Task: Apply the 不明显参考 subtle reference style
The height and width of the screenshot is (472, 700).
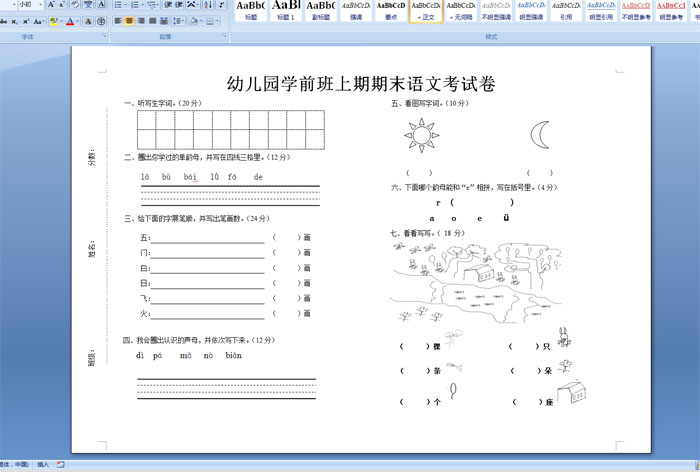Action: pyautogui.click(x=636, y=11)
